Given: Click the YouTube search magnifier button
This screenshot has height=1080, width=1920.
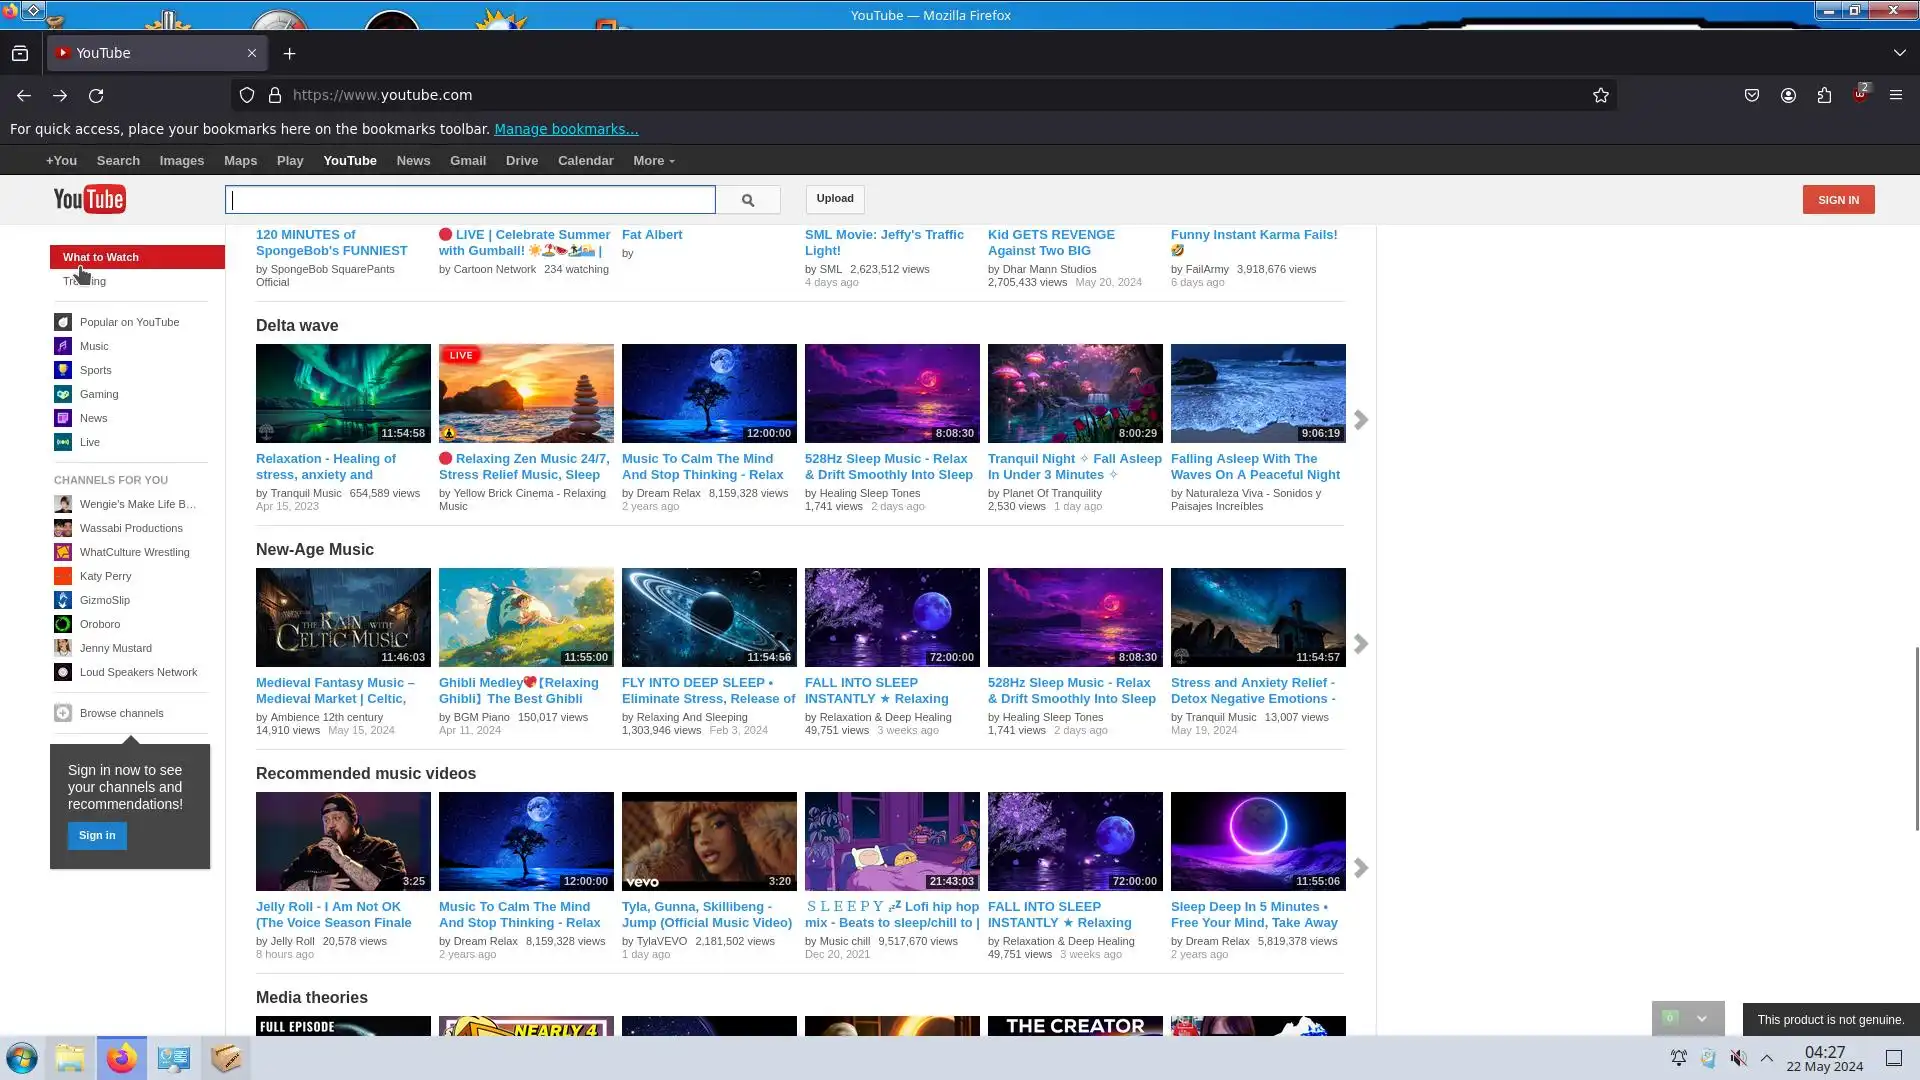Looking at the screenshot, I should (x=747, y=200).
